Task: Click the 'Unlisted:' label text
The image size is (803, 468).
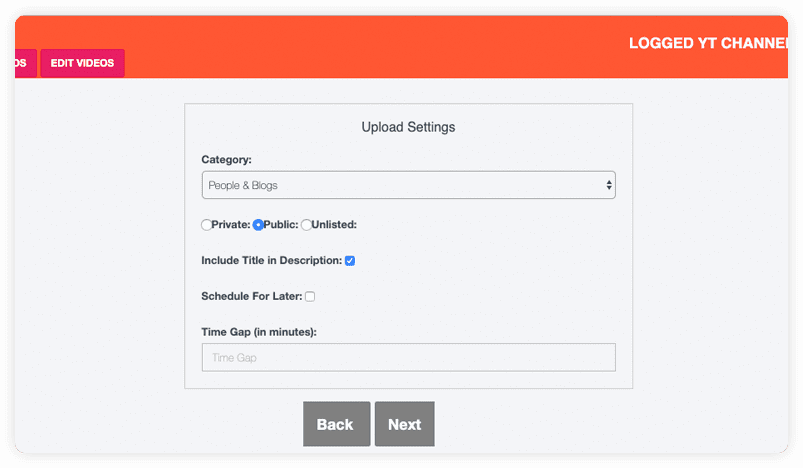Action: 334,225
